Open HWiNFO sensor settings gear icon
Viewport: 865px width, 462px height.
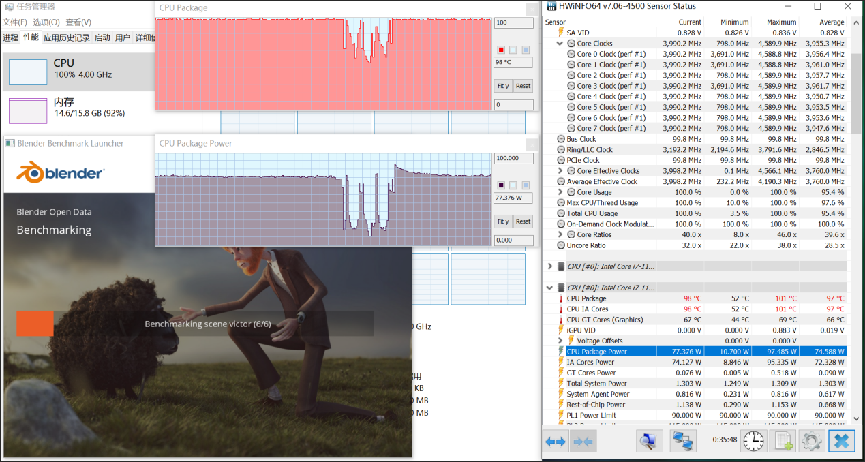click(x=810, y=441)
